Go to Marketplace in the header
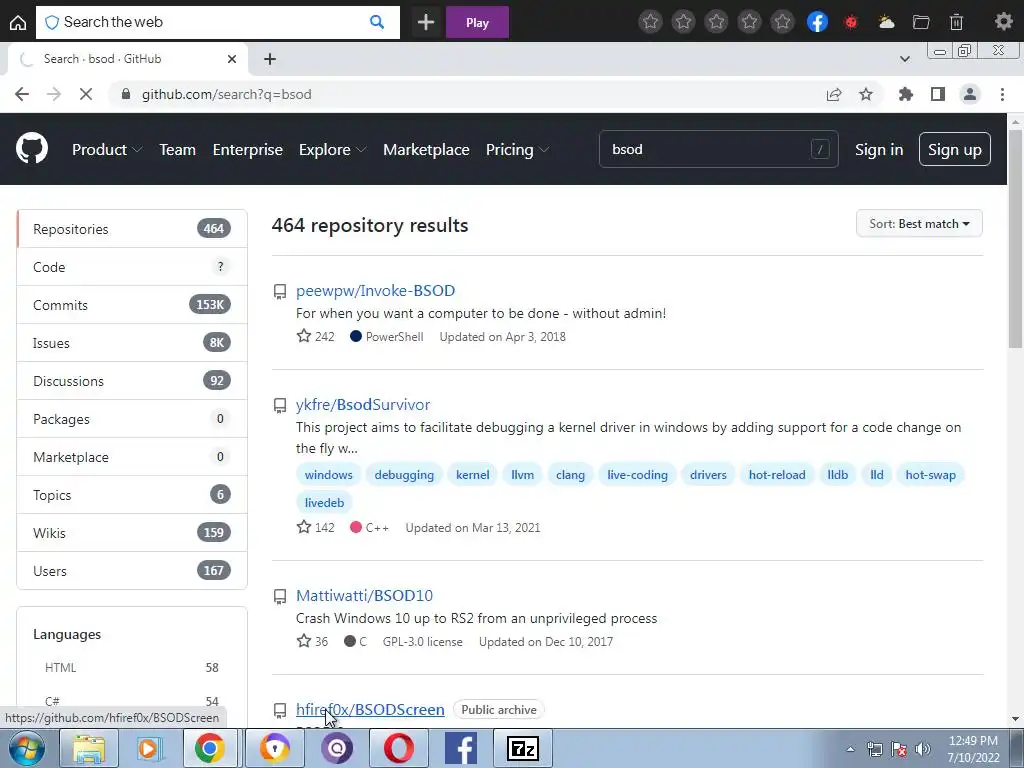 coord(426,150)
